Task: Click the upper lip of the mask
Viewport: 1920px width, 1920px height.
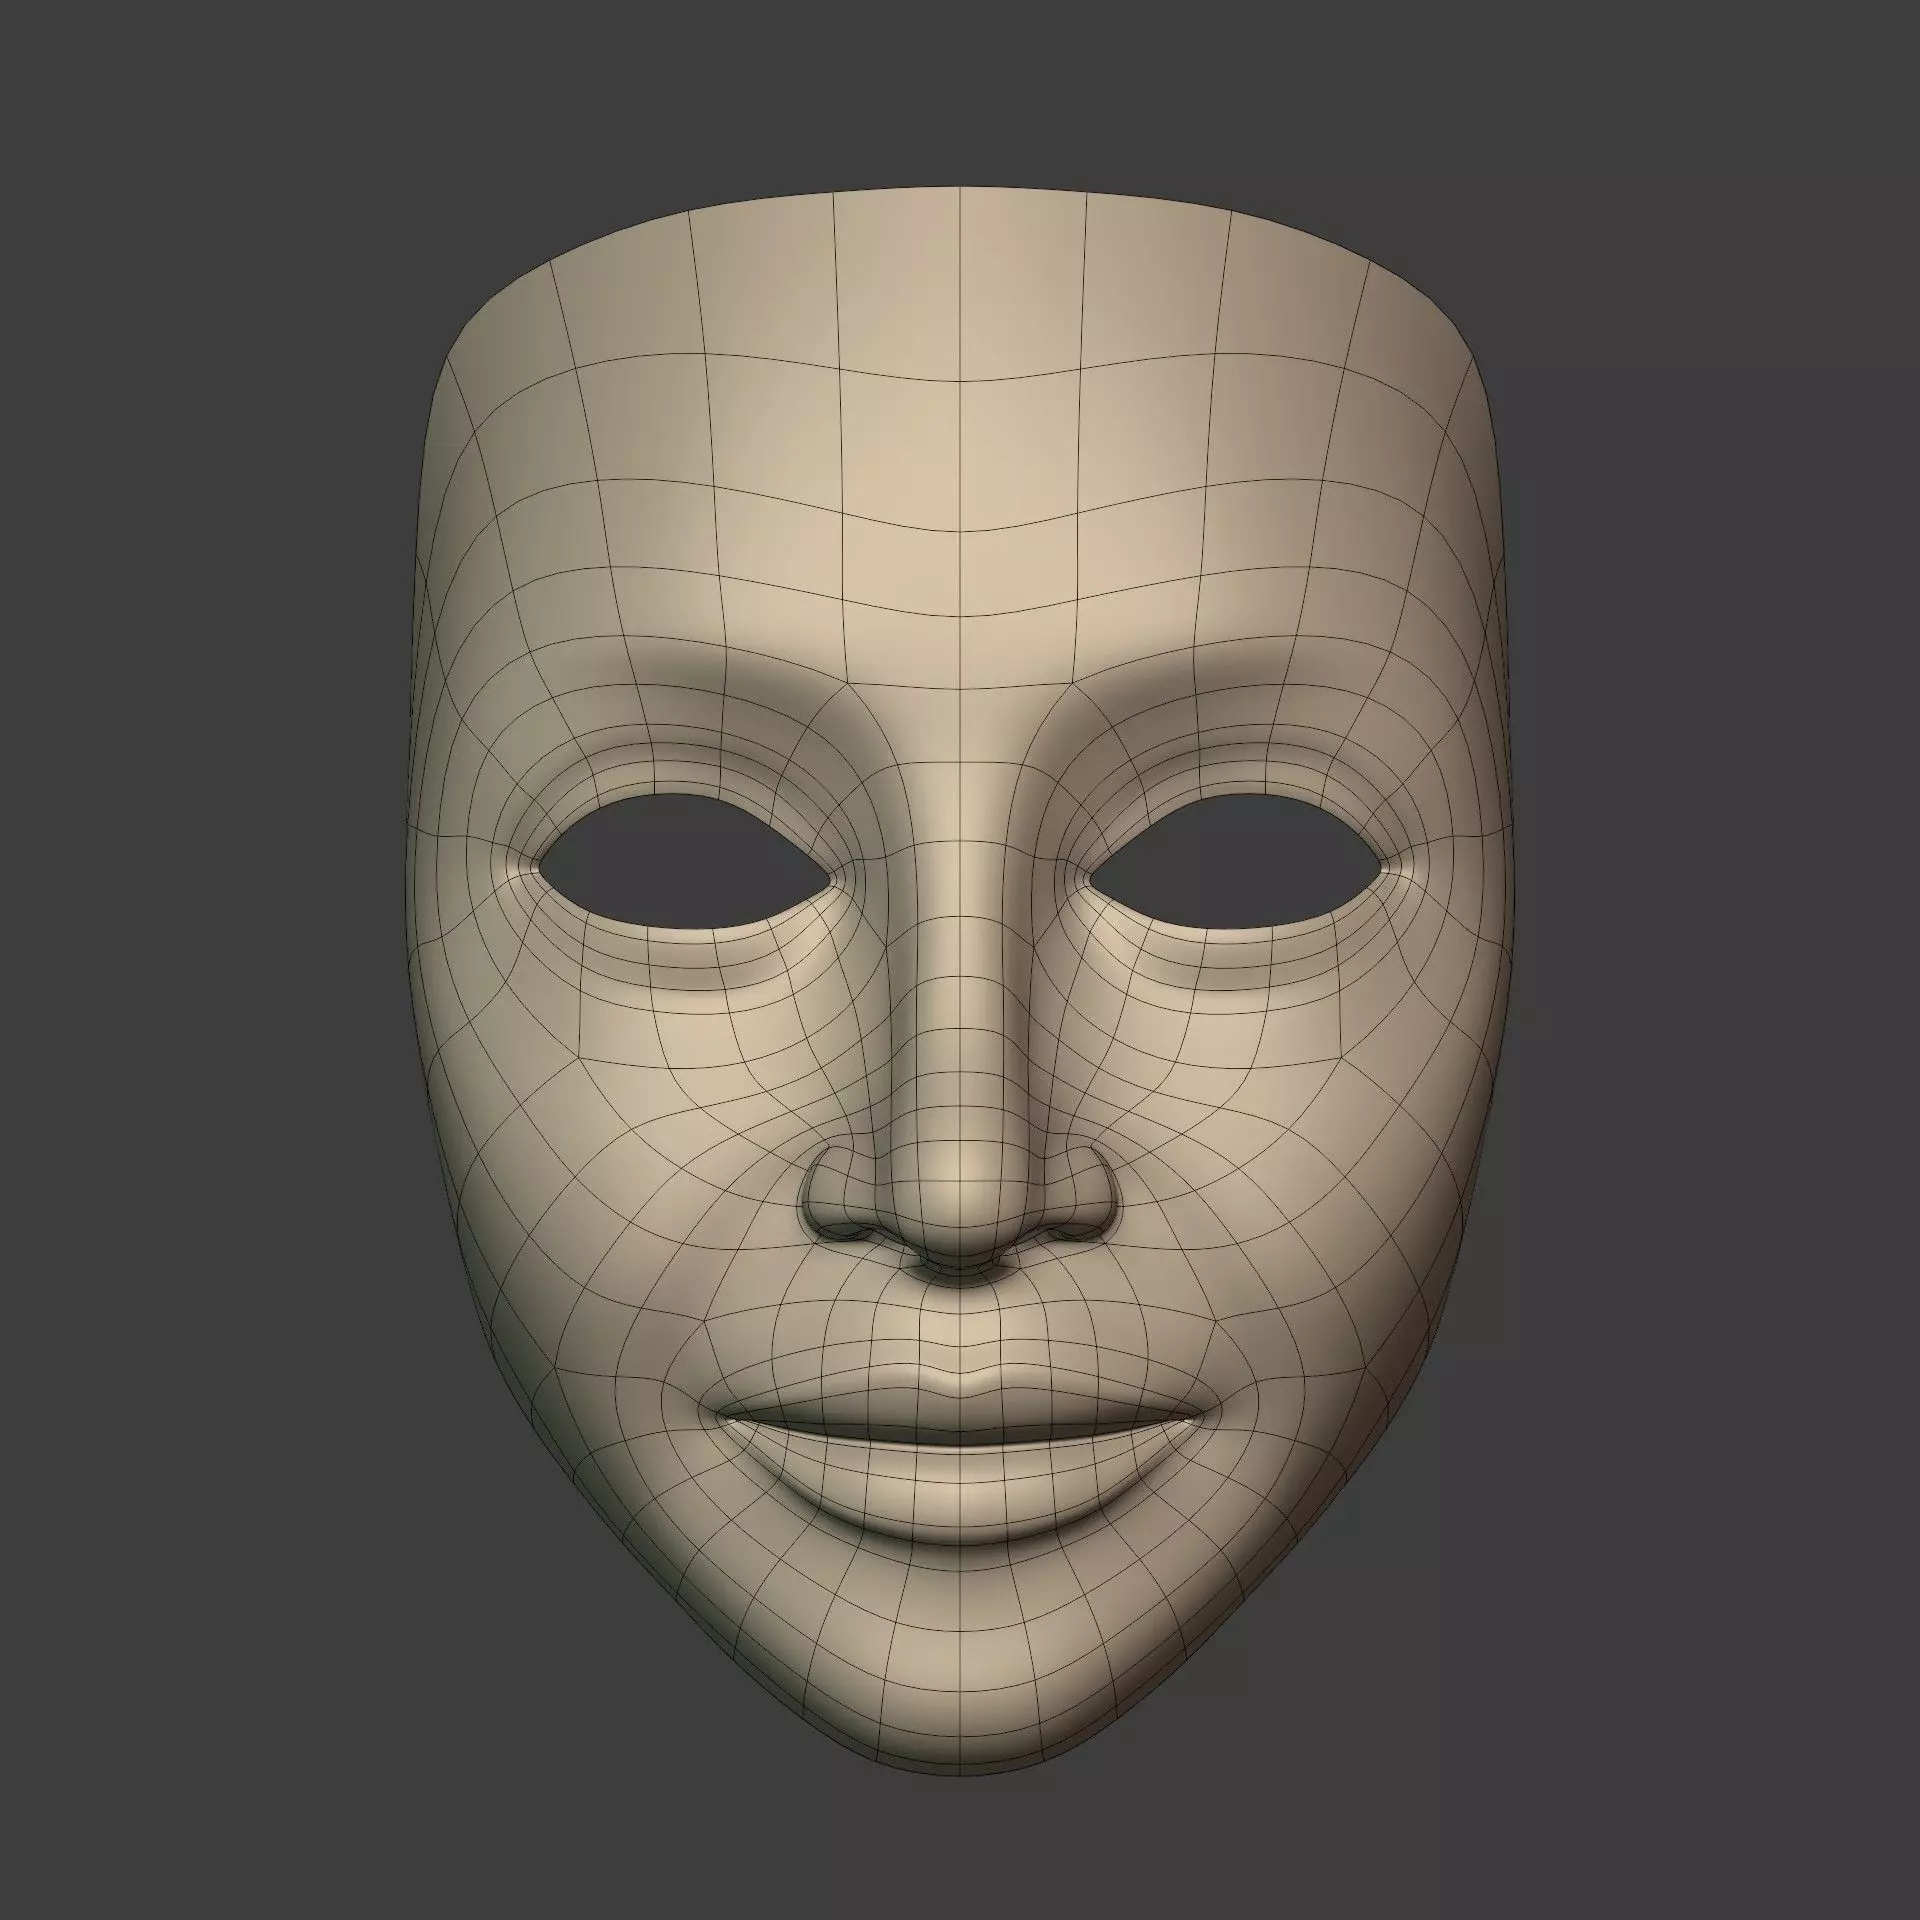Action: click(960, 1410)
